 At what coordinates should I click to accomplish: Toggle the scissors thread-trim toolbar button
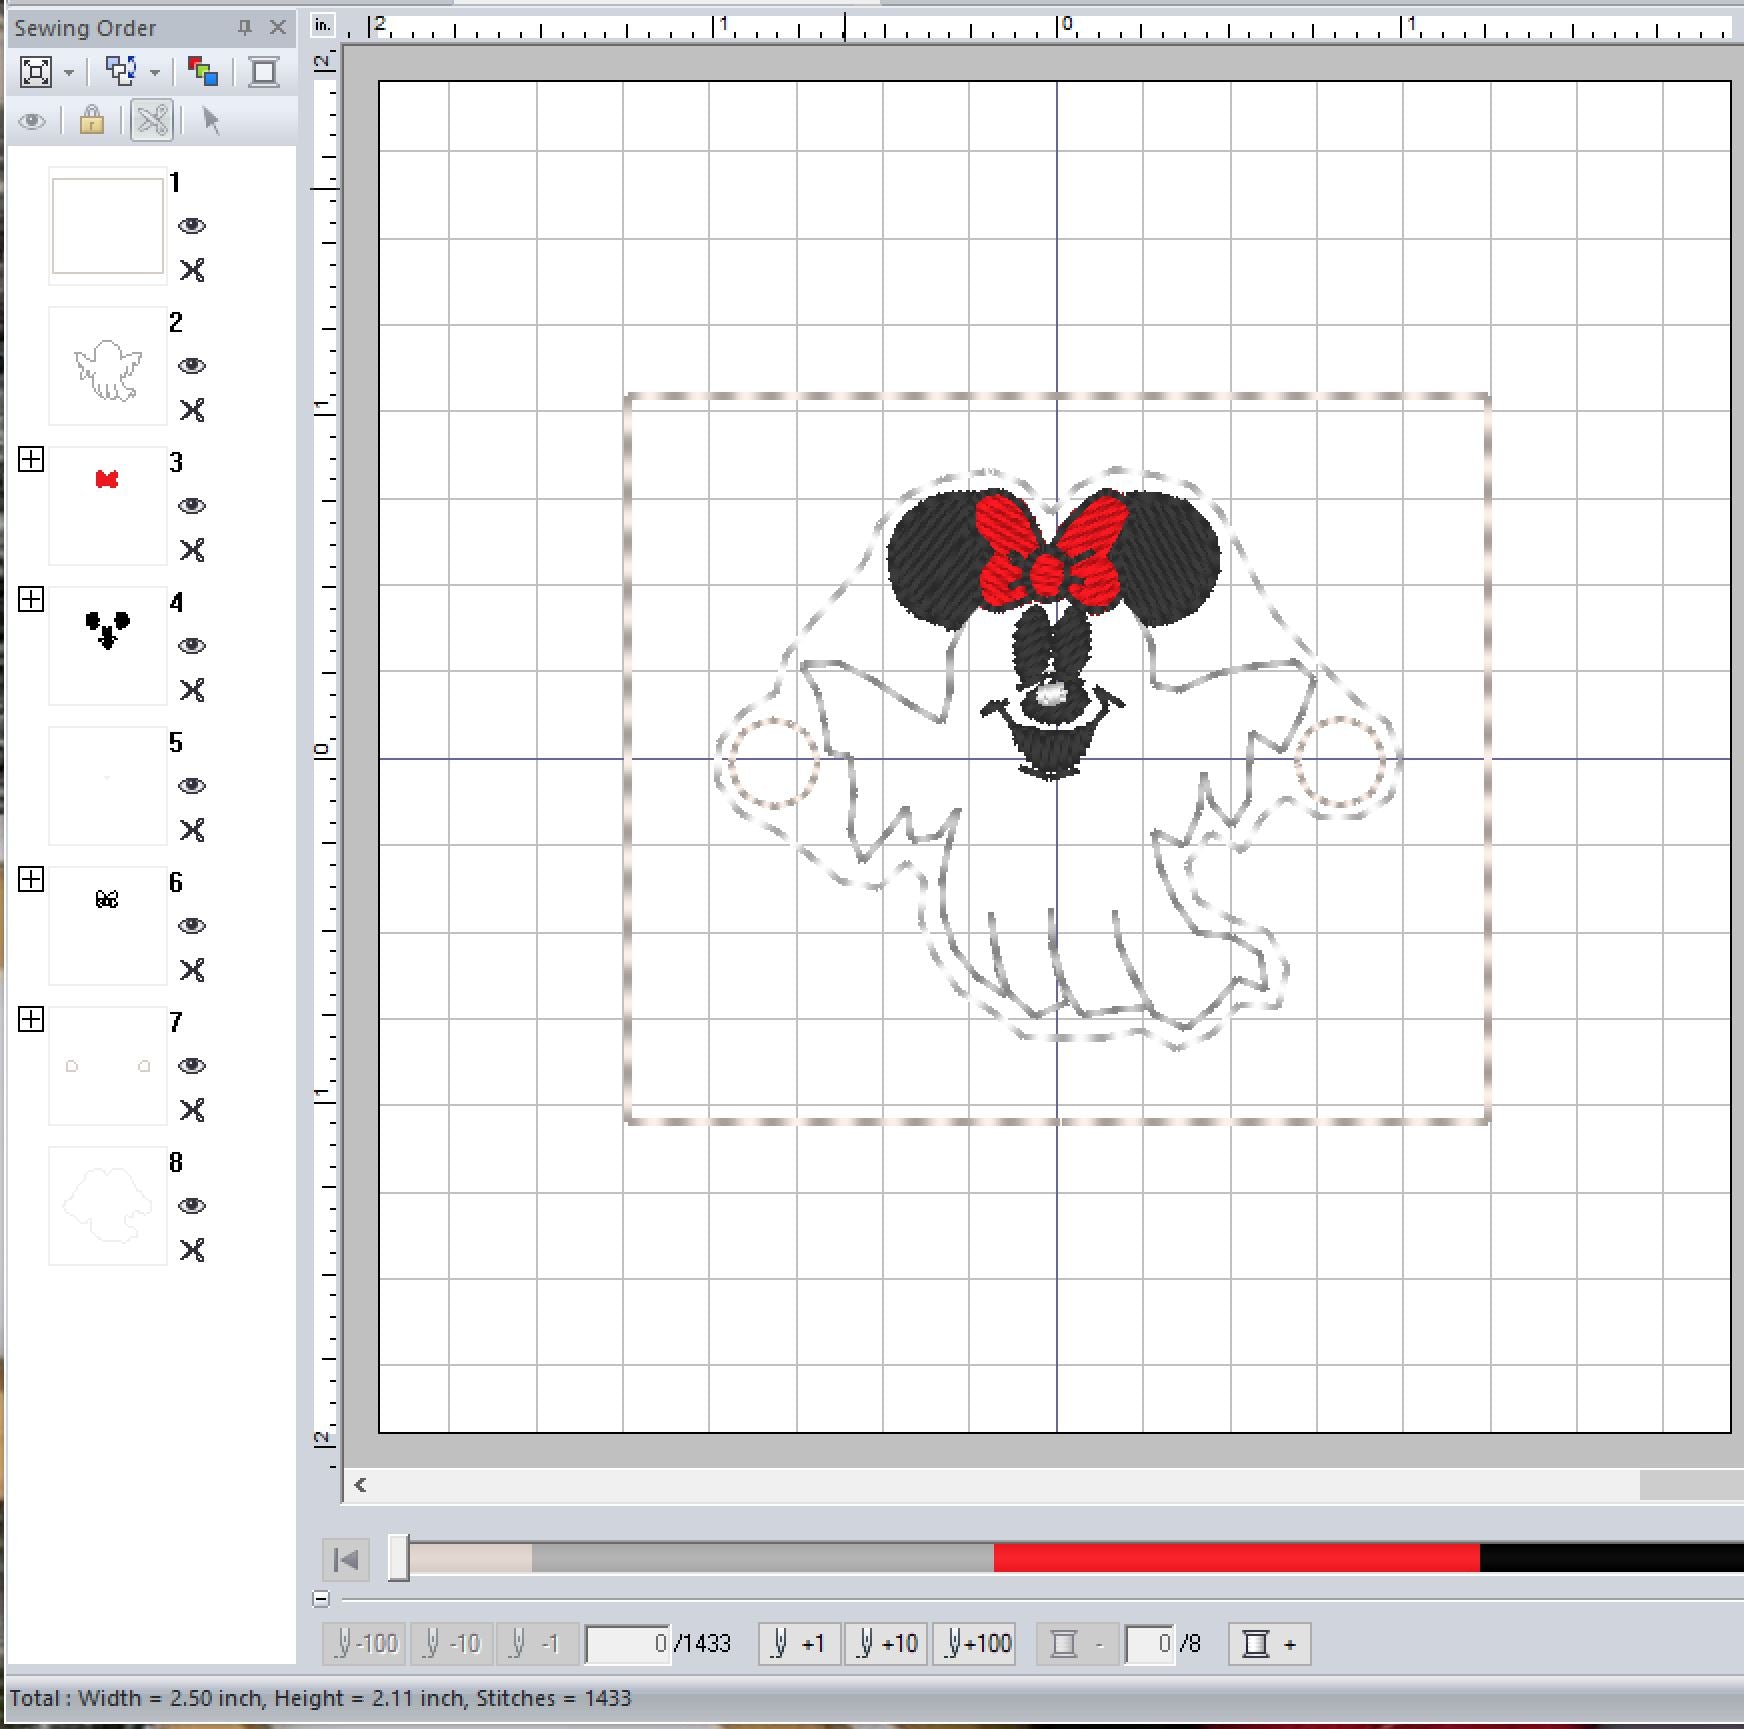(x=152, y=121)
